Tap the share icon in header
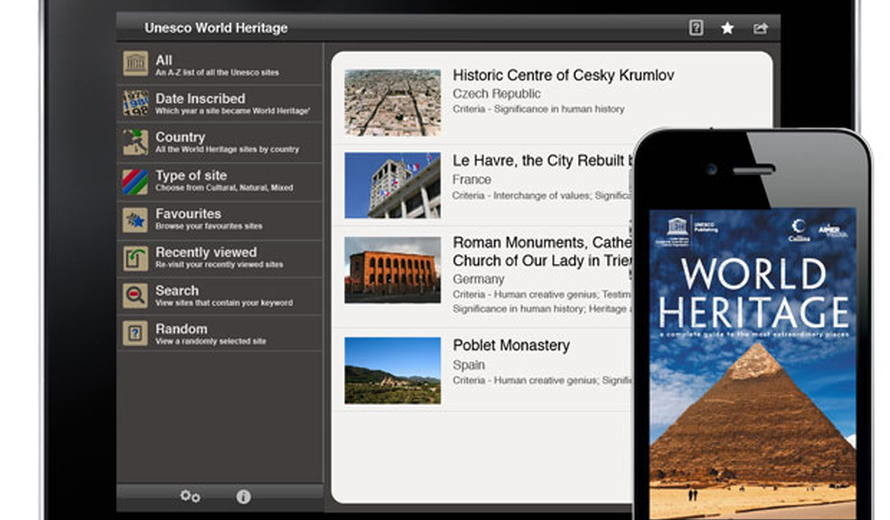This screenshot has width=890, height=520. [x=760, y=28]
